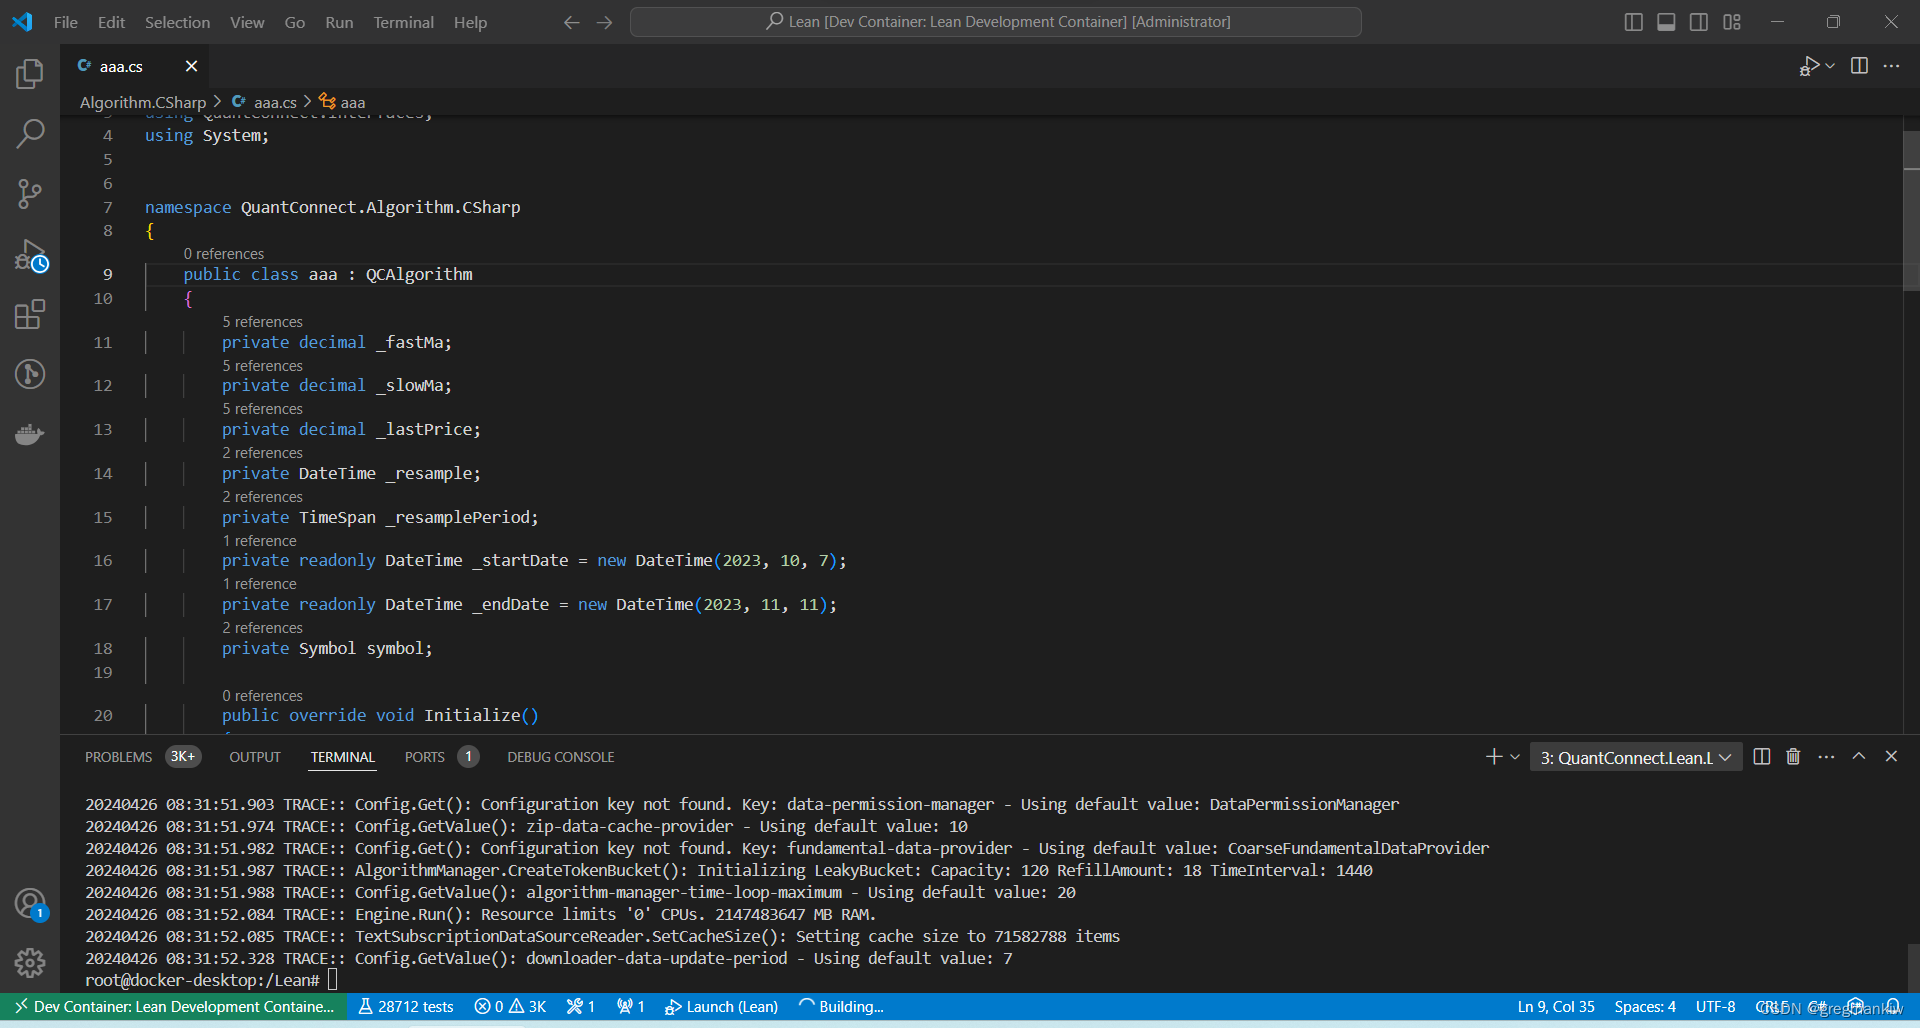Open errors and warnings status item
The image size is (1920, 1028).
(x=510, y=1007)
